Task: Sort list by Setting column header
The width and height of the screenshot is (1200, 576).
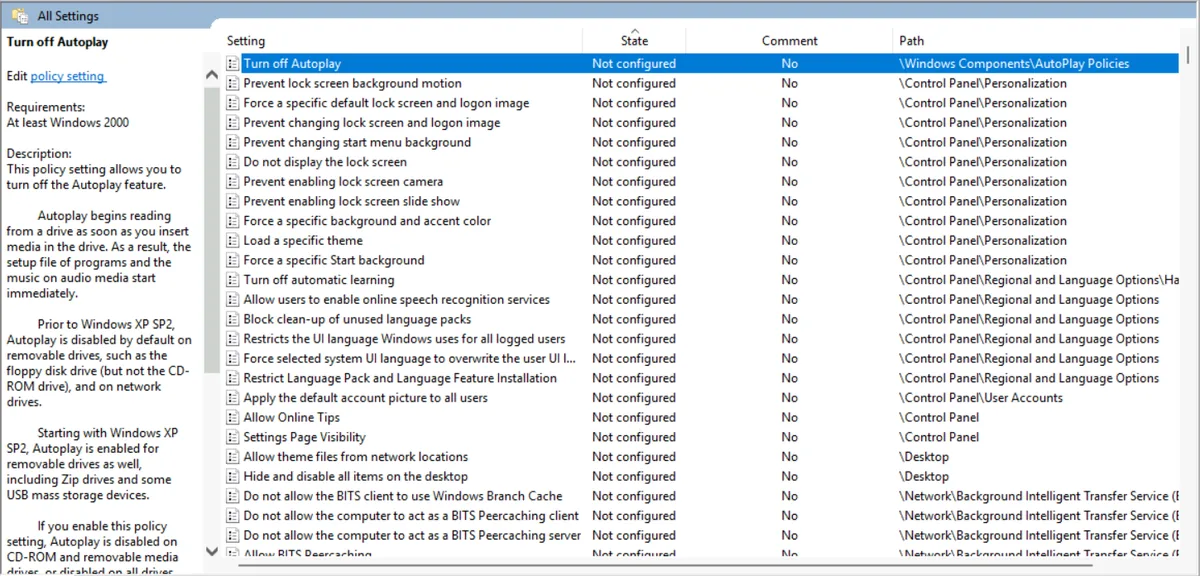Action: [x=402, y=41]
